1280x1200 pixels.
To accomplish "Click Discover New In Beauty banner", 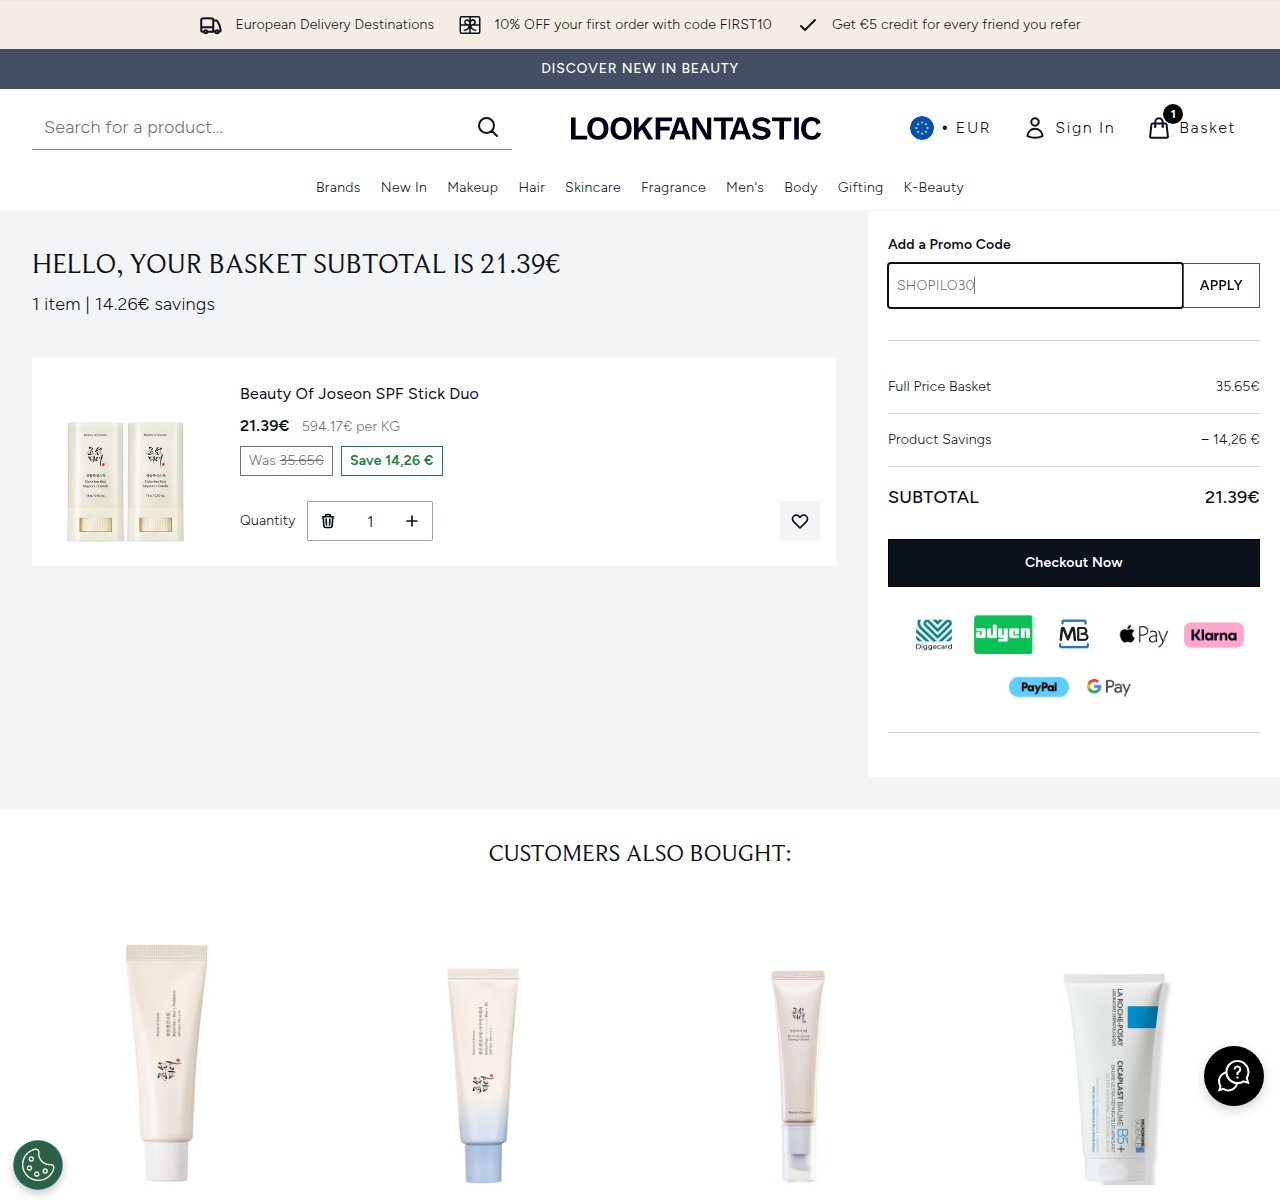I will 640,69.
